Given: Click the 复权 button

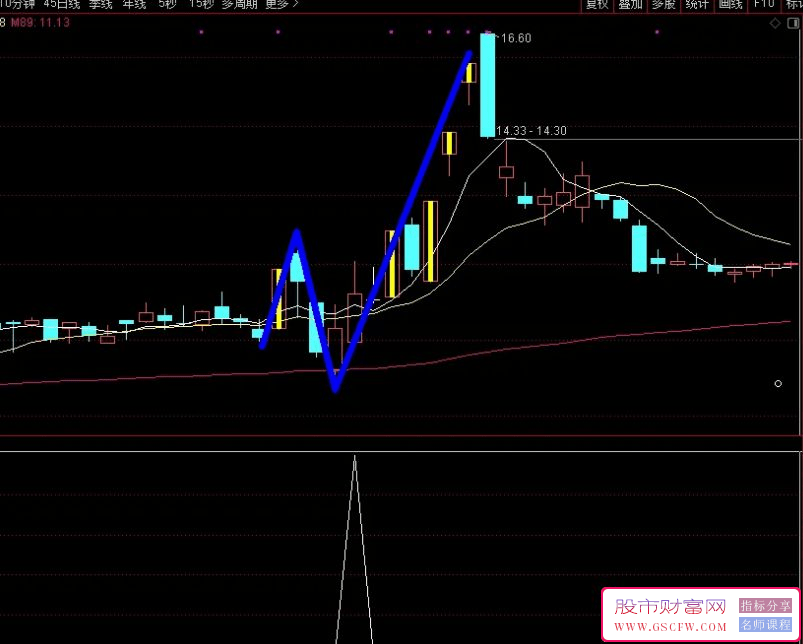Looking at the screenshot, I should pos(597,5).
